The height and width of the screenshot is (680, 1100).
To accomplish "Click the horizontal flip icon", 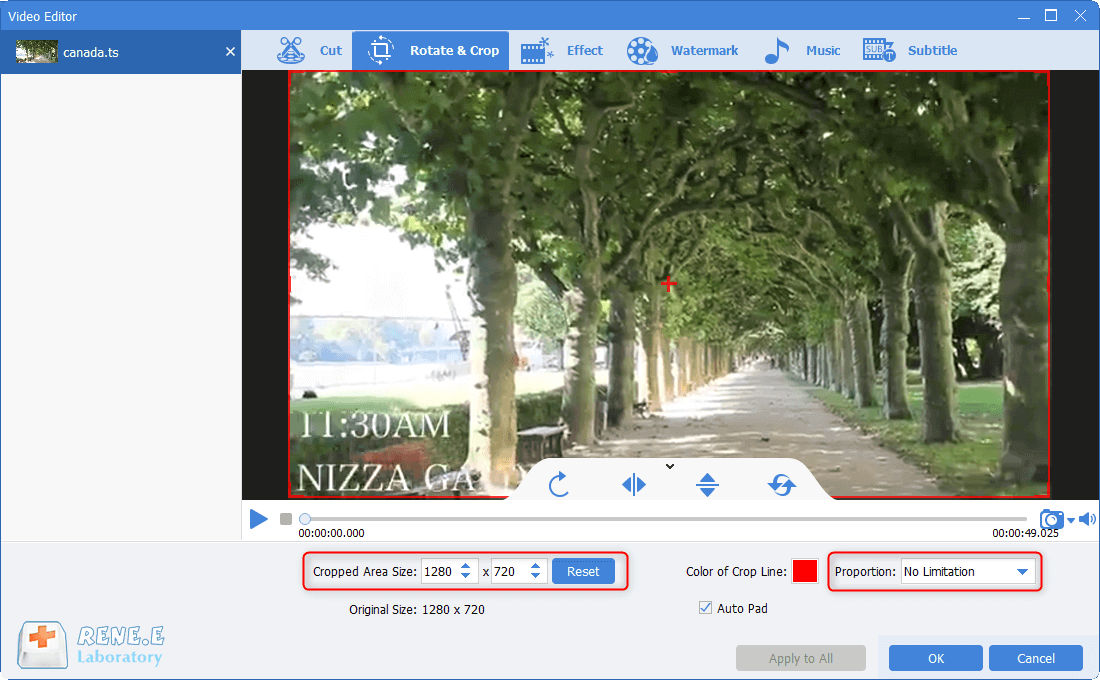I will coord(634,485).
